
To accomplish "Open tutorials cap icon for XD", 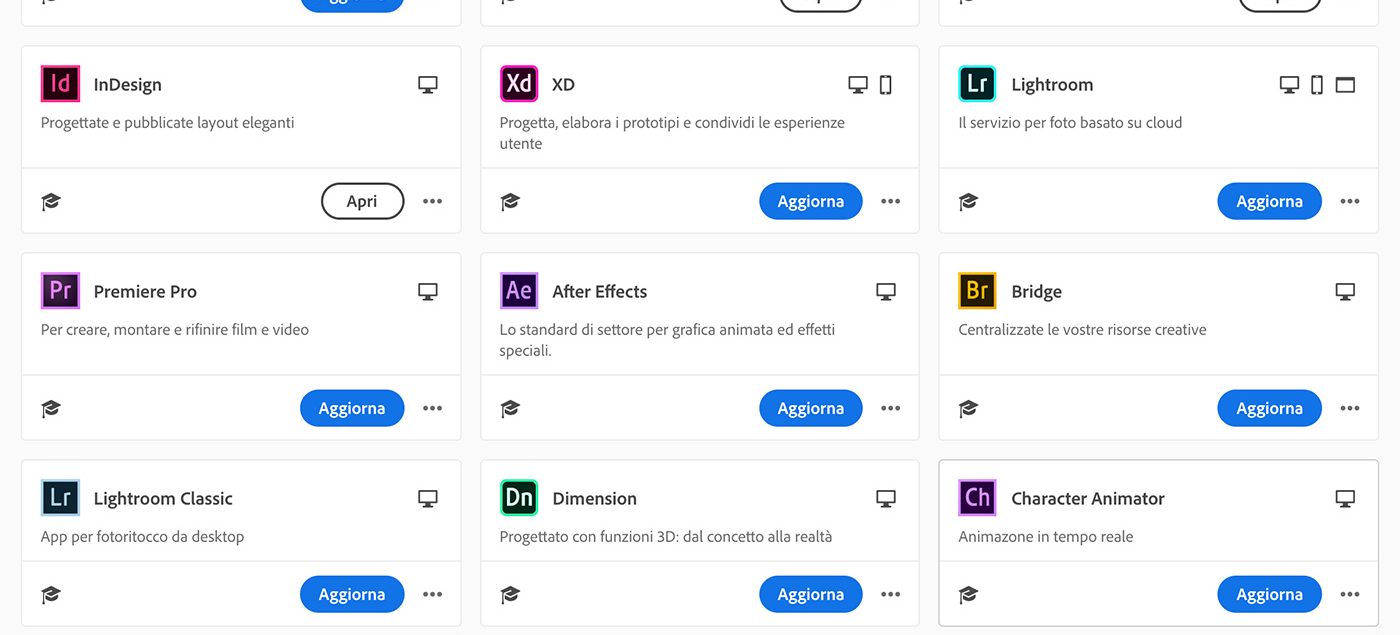I will tap(510, 202).
